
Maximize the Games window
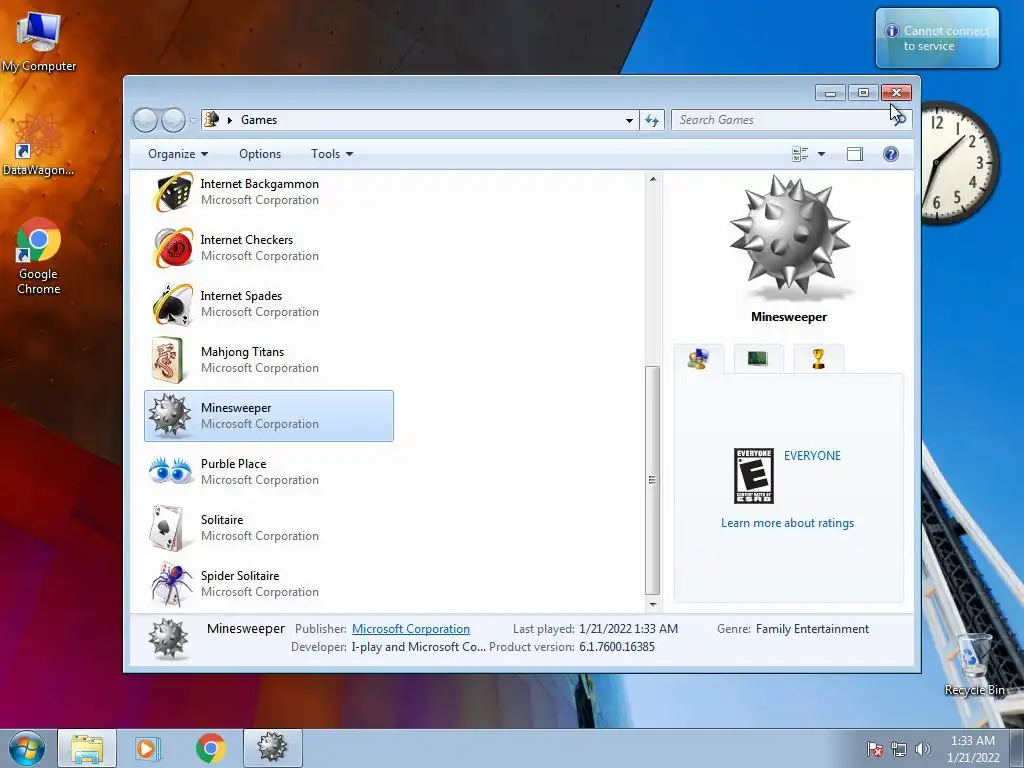(863, 93)
